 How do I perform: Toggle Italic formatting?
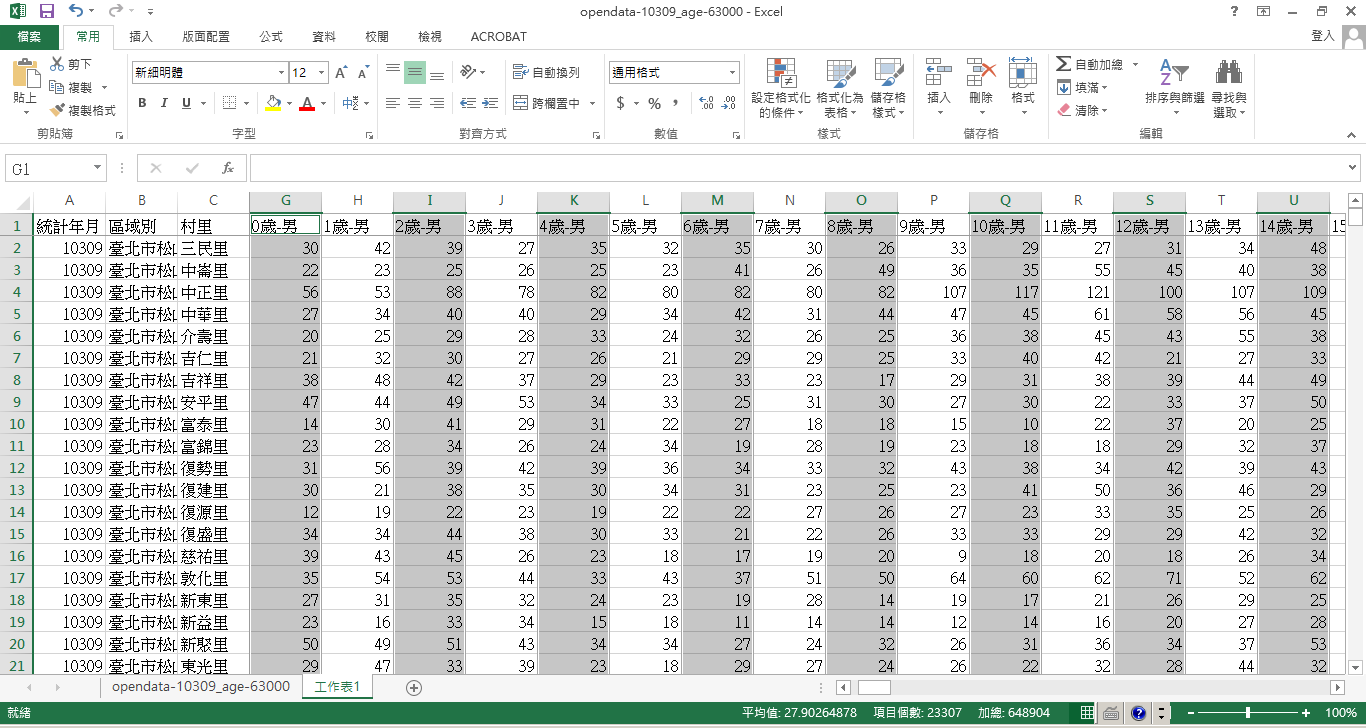click(164, 103)
